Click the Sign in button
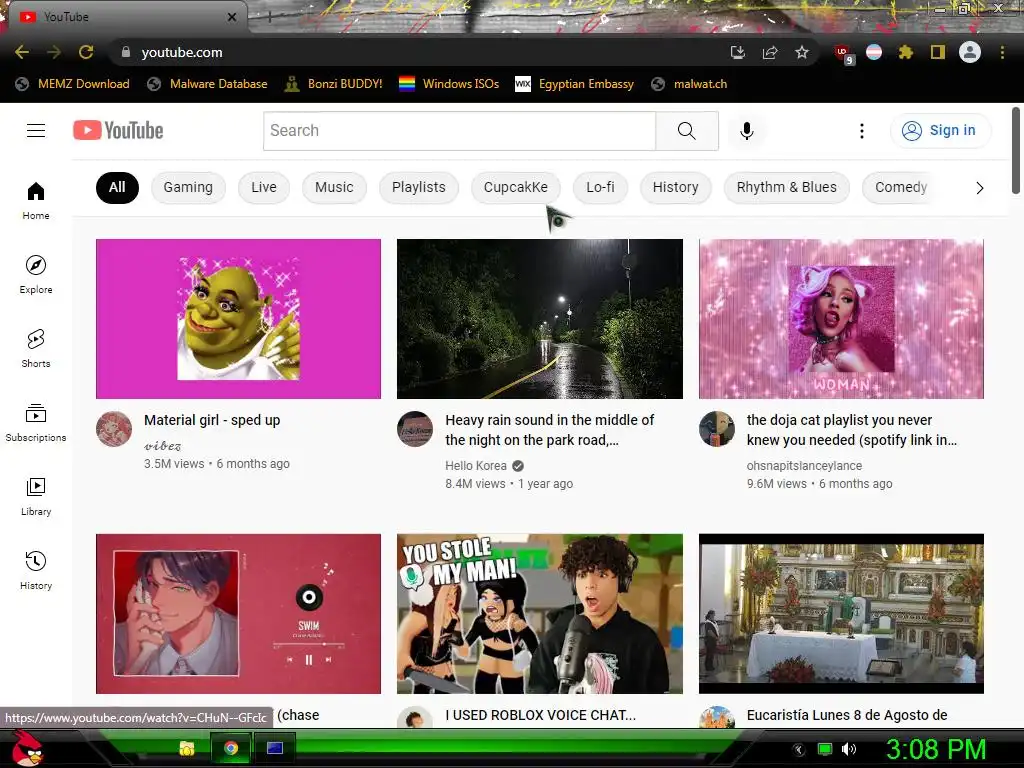Viewport: 1024px width, 768px height. click(940, 131)
